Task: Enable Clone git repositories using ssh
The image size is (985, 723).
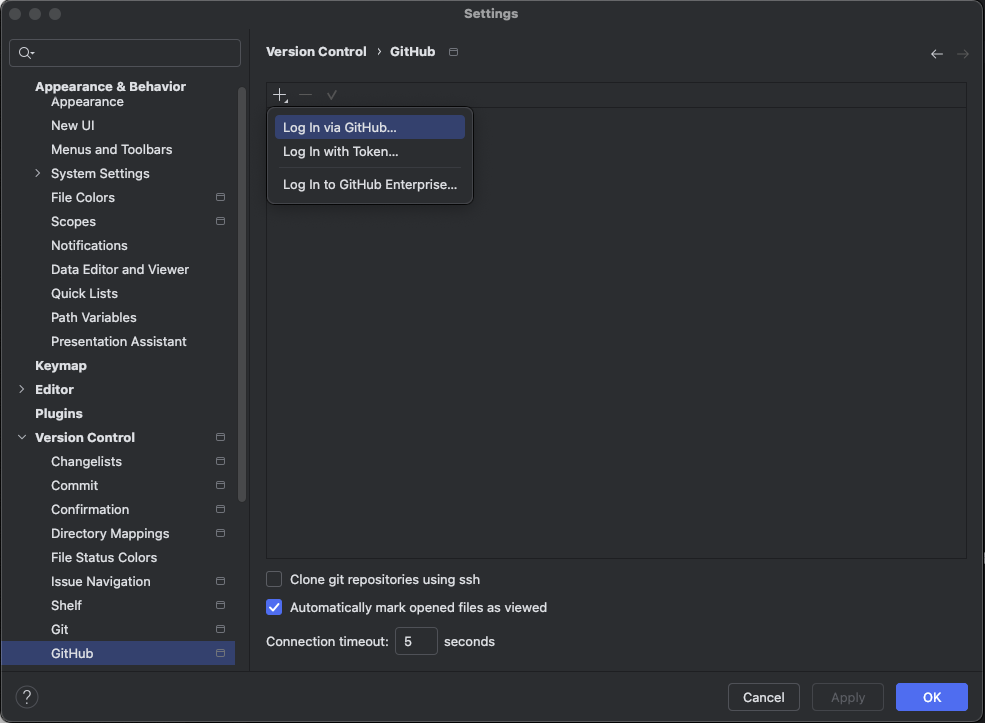Action: tap(274, 579)
